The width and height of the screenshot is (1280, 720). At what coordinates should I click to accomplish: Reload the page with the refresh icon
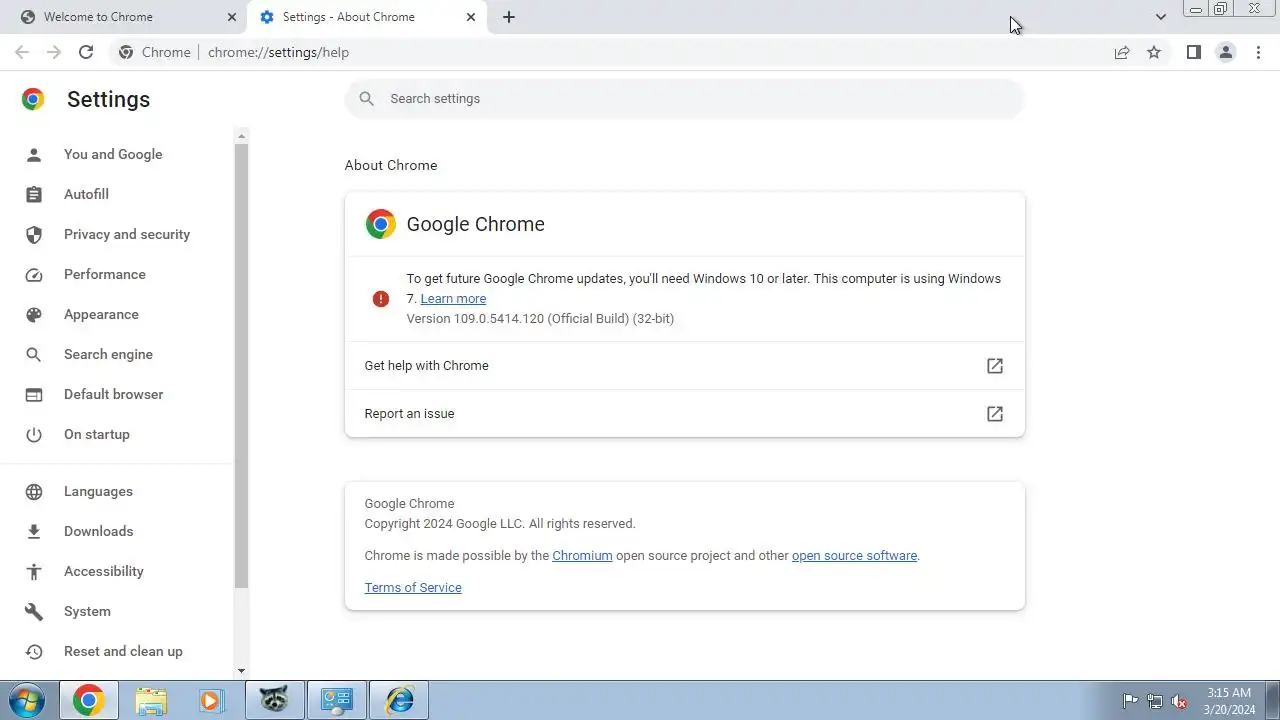(x=86, y=52)
